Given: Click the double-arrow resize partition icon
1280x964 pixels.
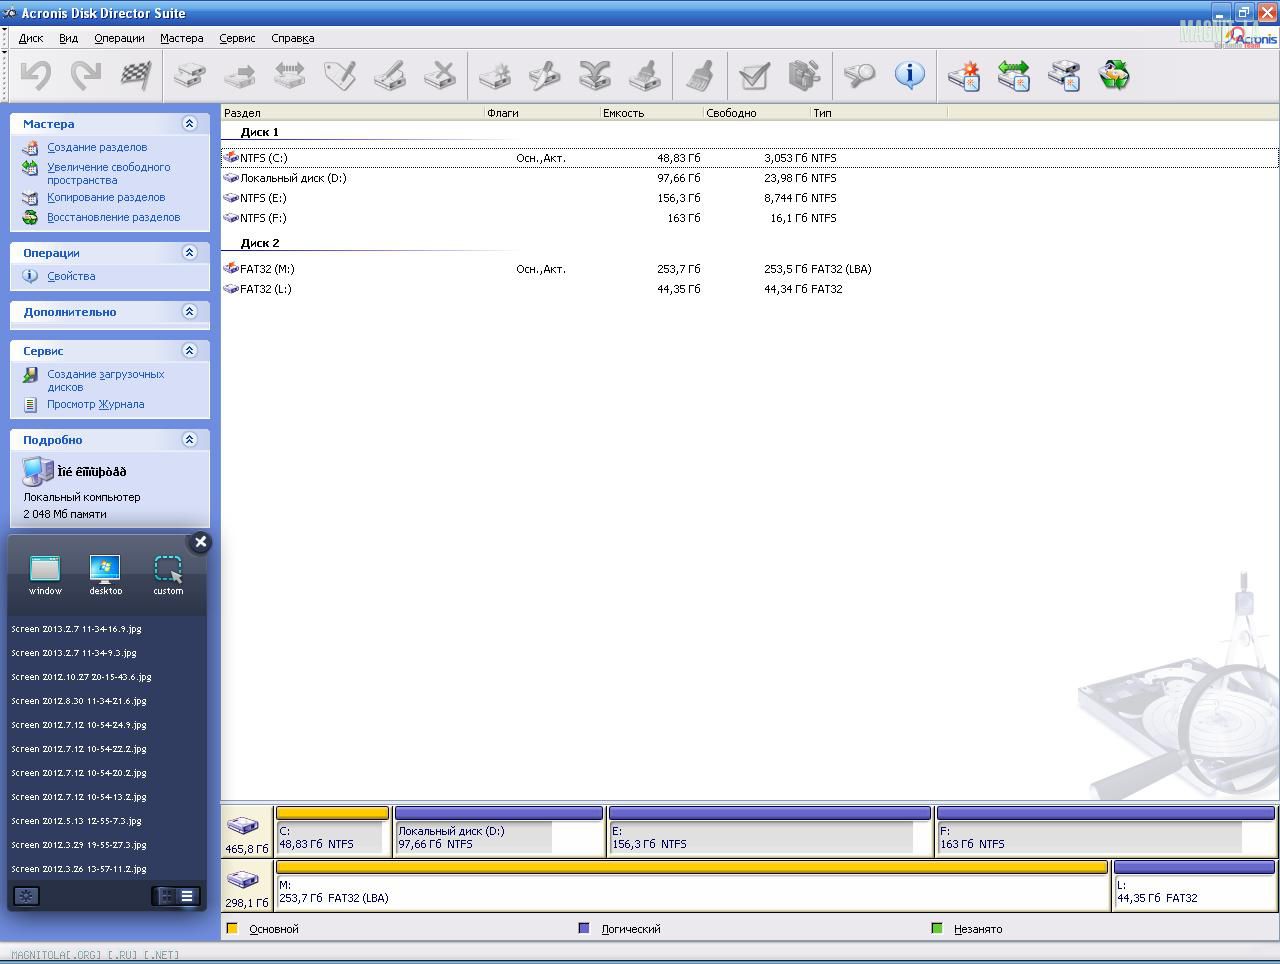Looking at the screenshot, I should tap(290, 75).
